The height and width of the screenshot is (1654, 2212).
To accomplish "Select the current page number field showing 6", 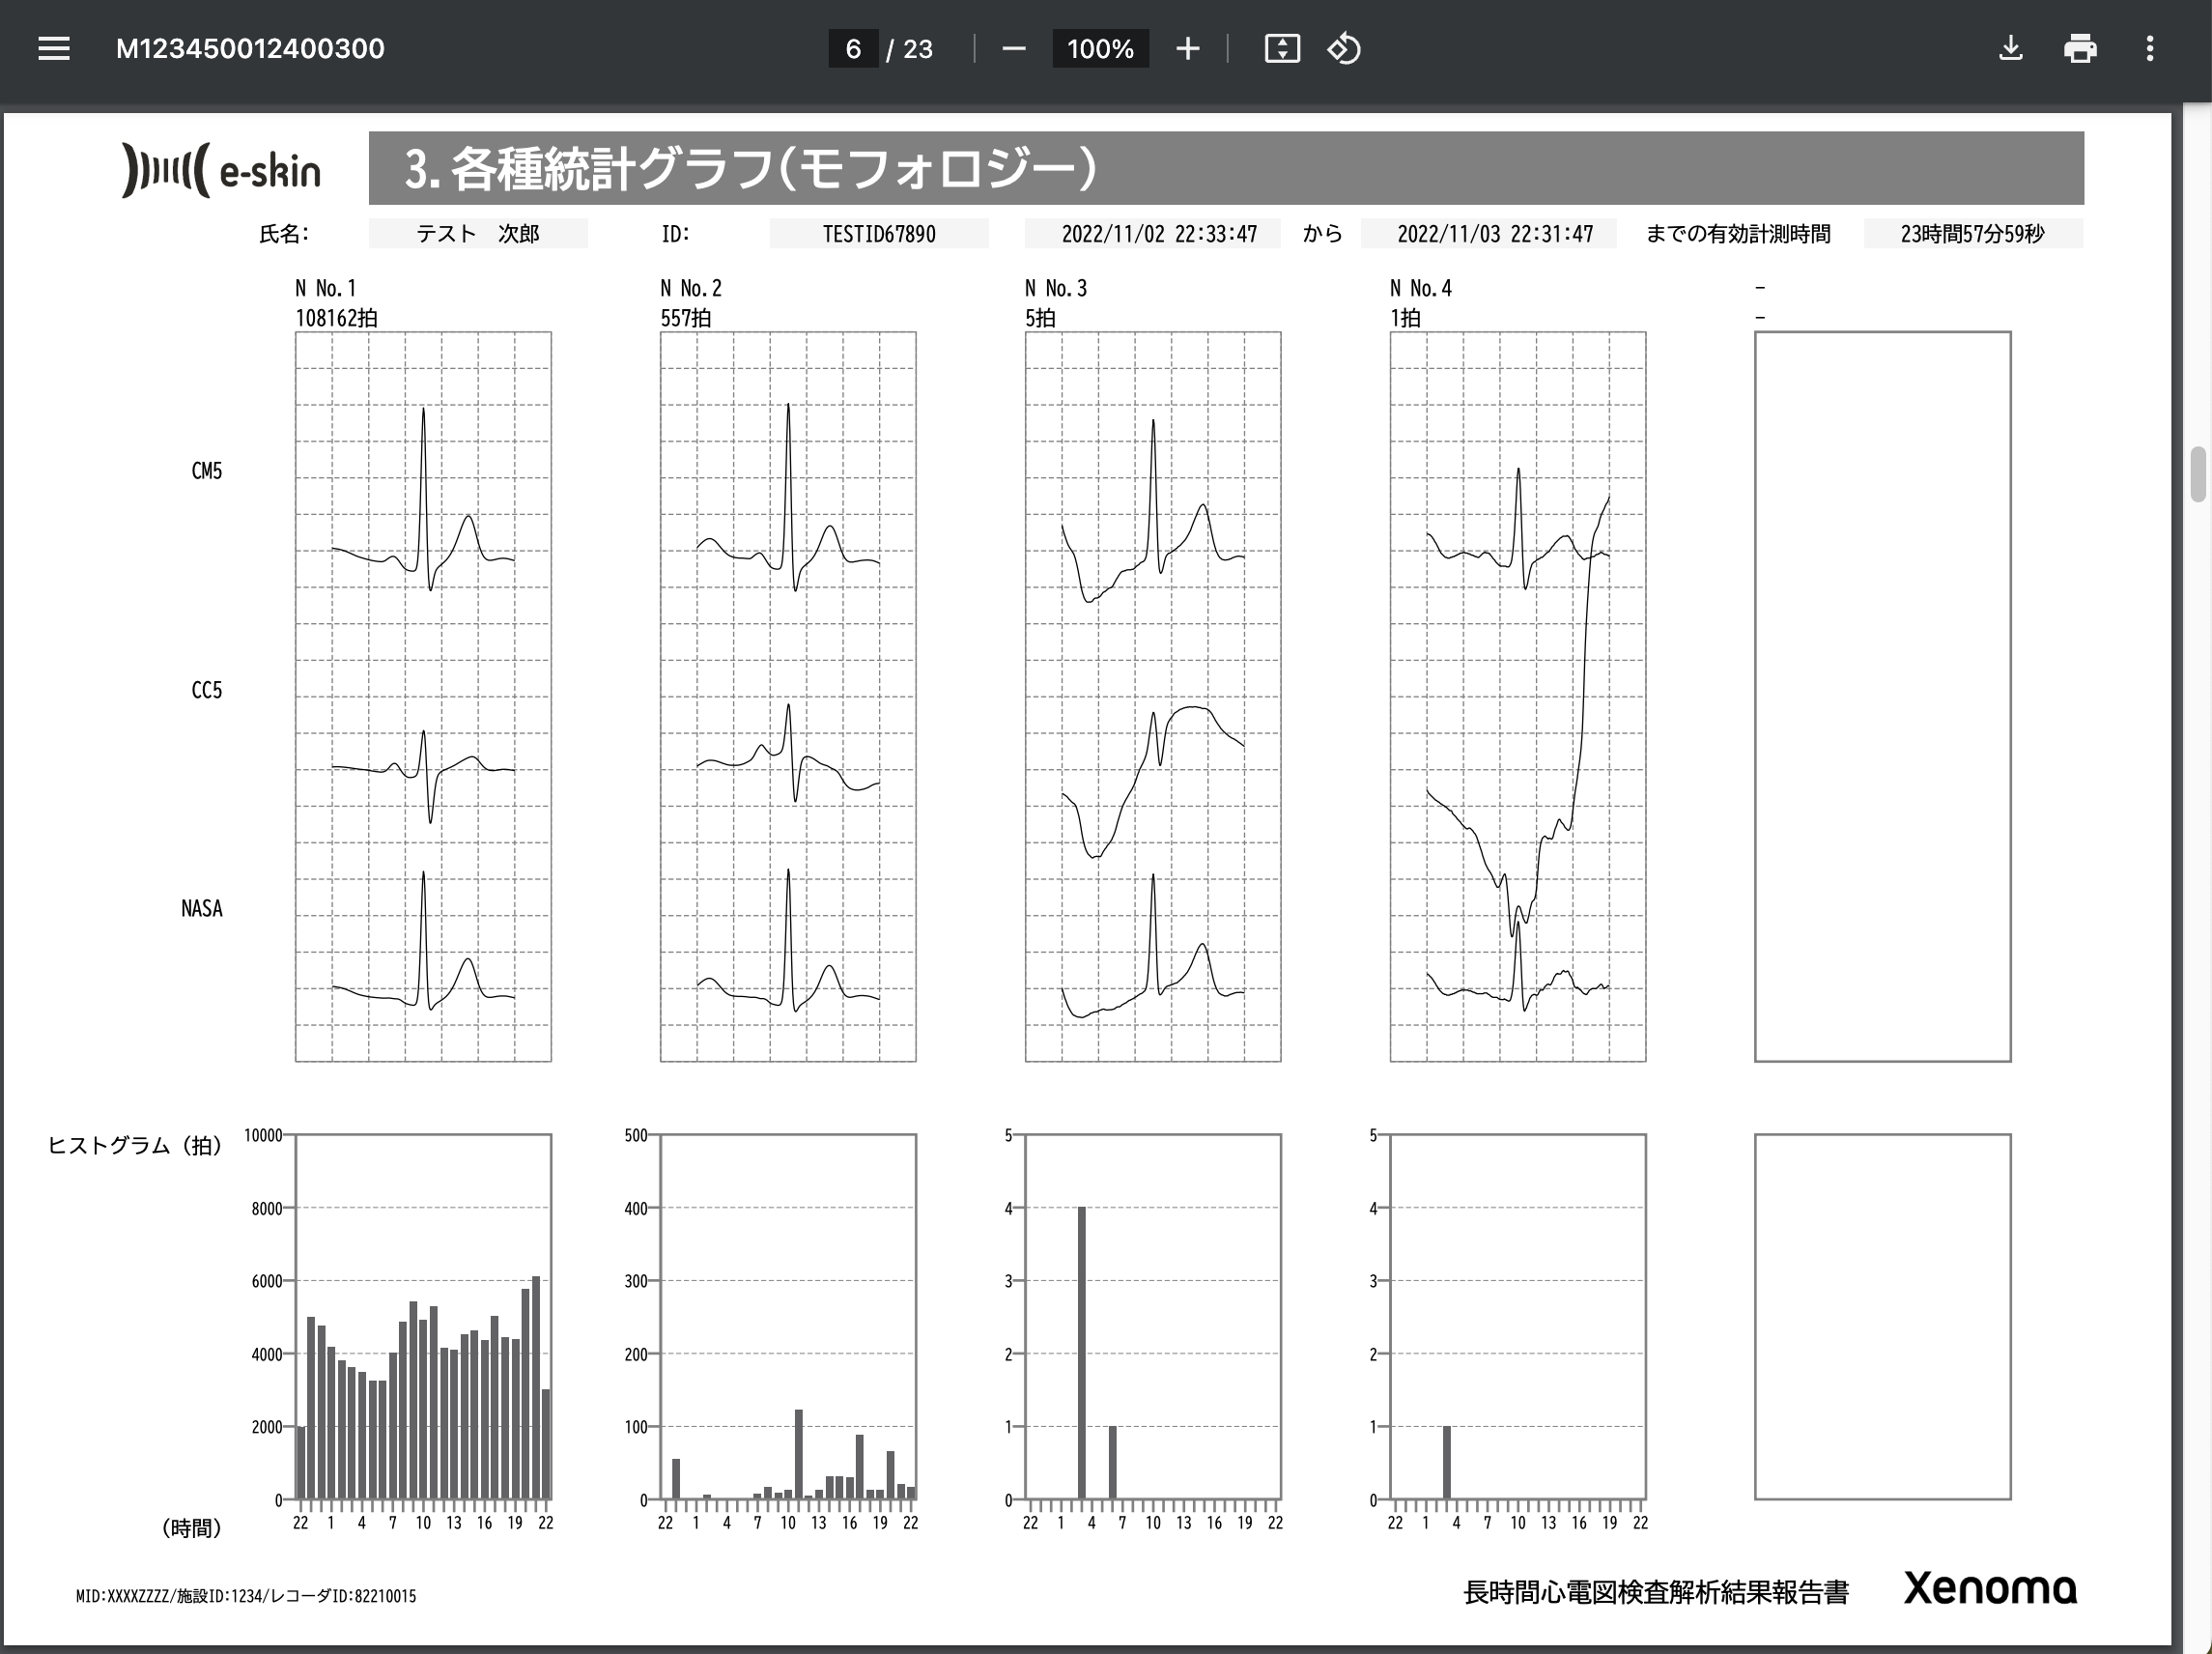I will click(852, 48).
